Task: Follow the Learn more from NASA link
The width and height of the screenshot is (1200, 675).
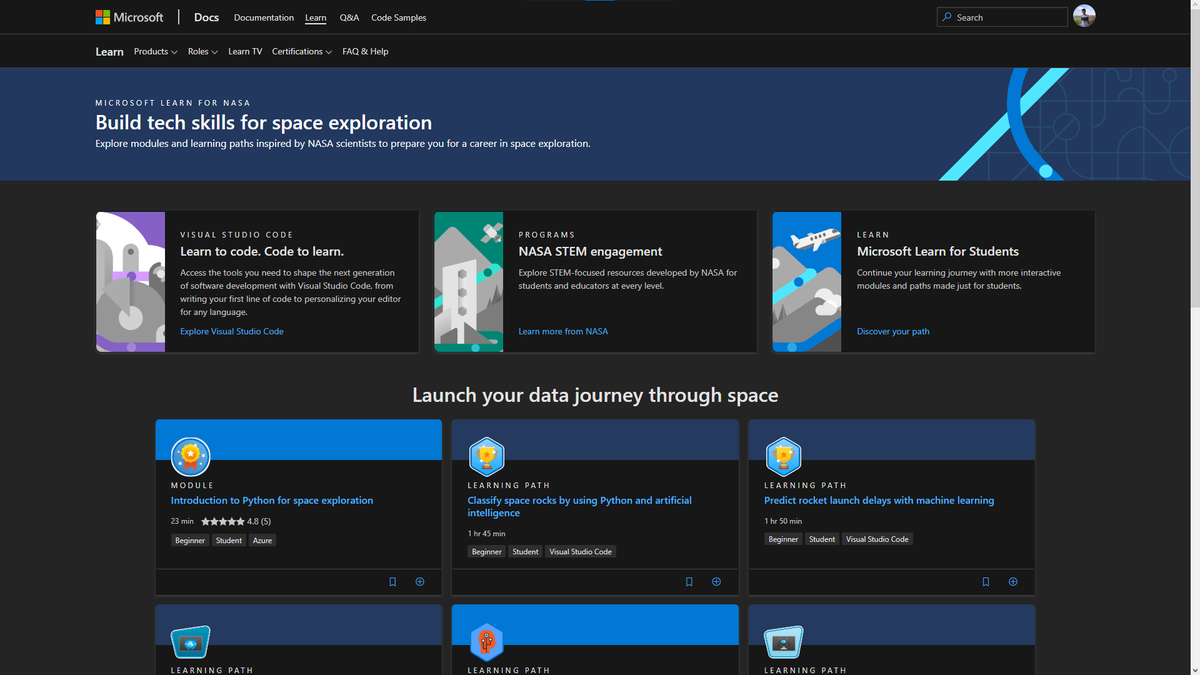Action: coord(563,331)
